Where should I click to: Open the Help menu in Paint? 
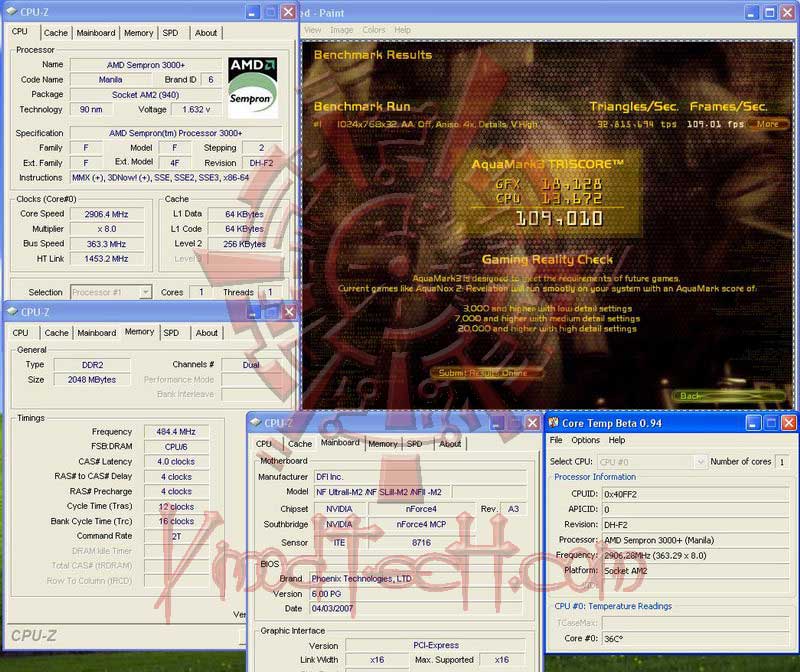click(402, 30)
